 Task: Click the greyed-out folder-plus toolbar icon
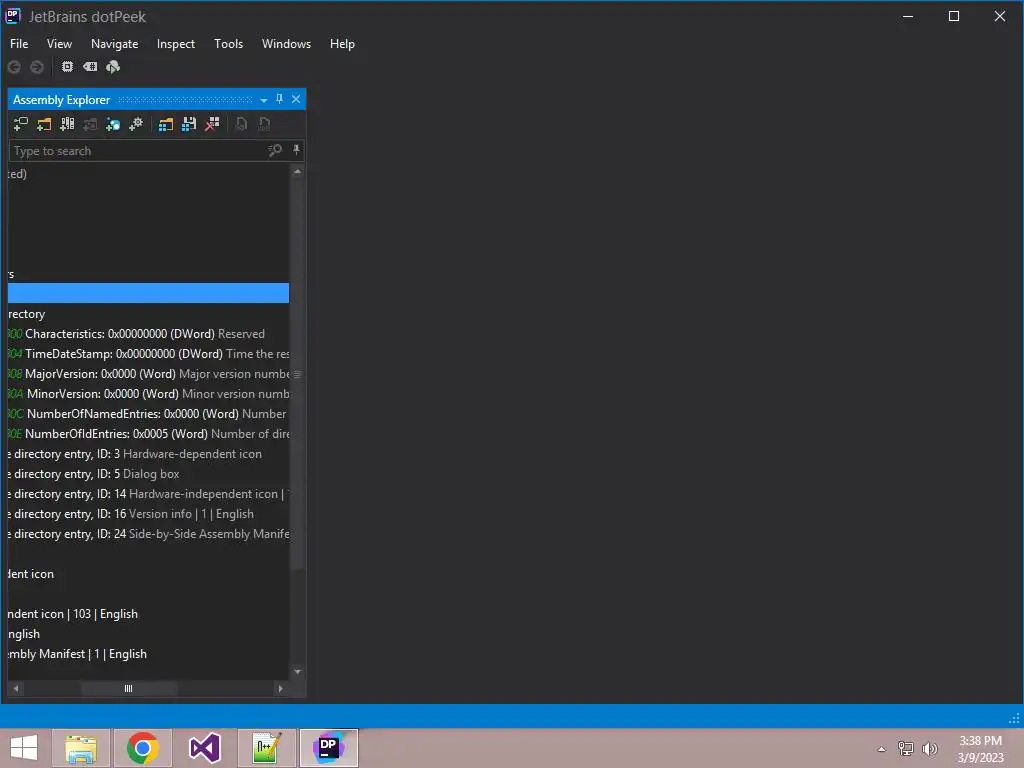click(x=90, y=124)
